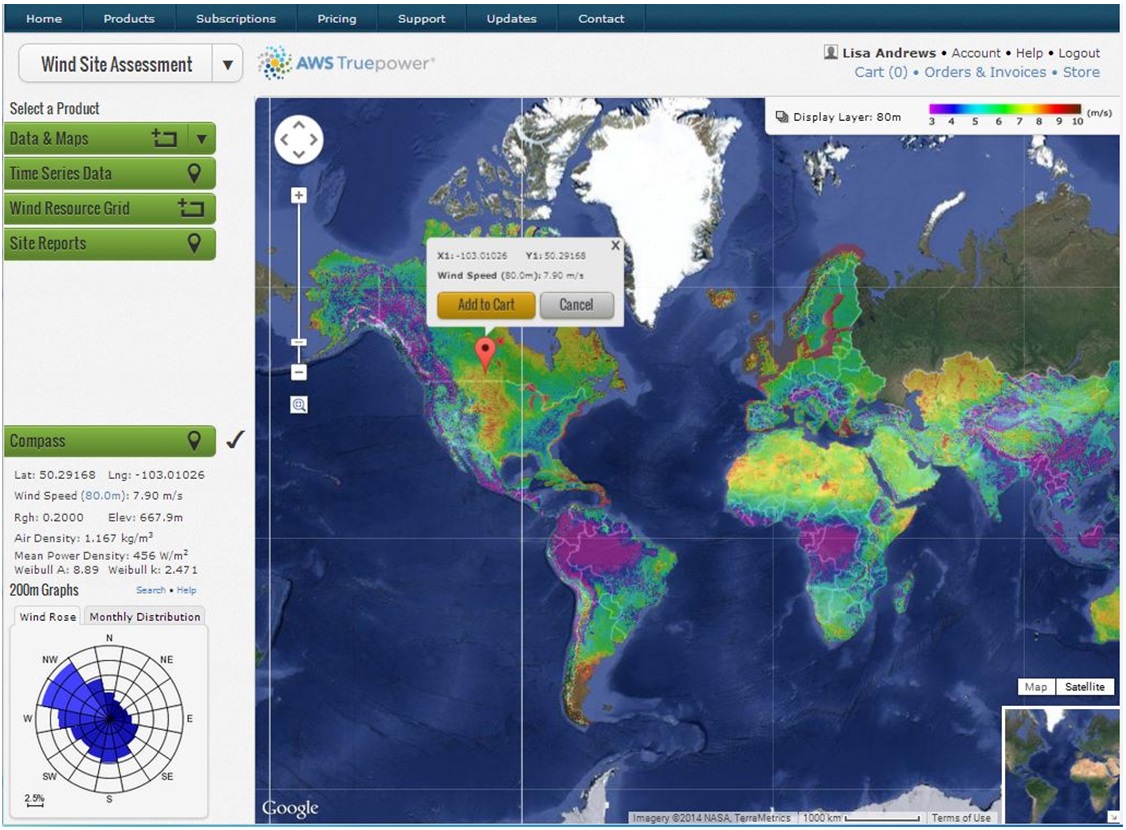
Task: Click the cart icon on Wind Resource Grid
Action: (x=190, y=209)
